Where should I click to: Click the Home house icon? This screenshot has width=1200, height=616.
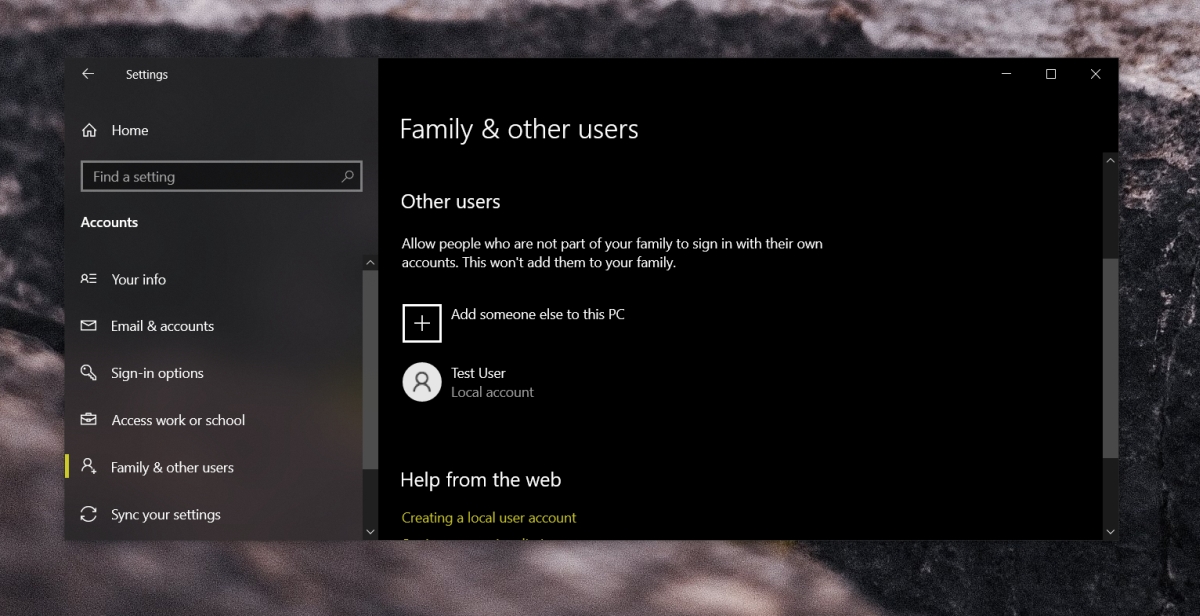coord(89,130)
